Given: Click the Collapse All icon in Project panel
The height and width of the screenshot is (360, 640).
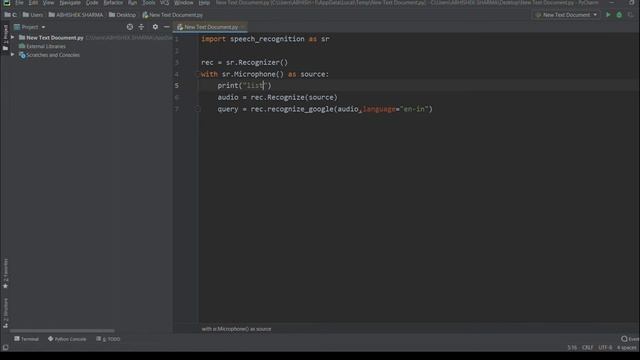Looking at the screenshot, I should pos(141,27).
